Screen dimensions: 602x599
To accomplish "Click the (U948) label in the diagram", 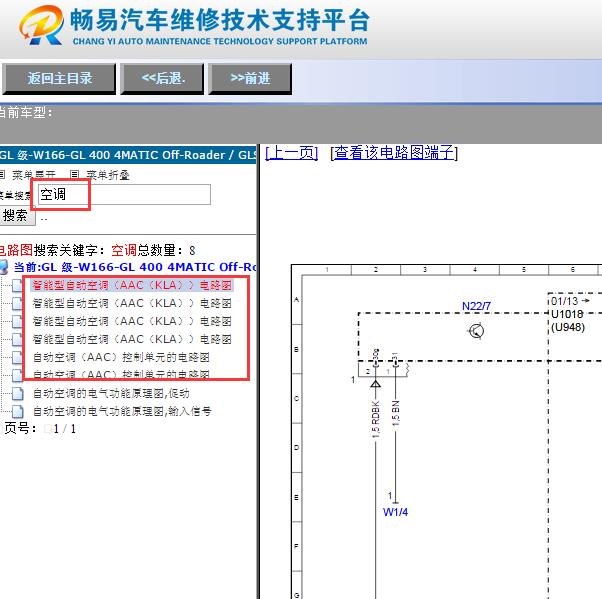I will 568,328.
